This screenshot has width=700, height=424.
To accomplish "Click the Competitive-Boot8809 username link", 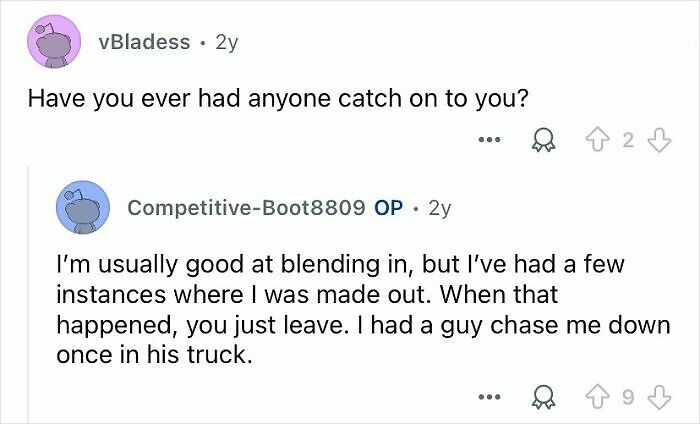I will point(246,208).
